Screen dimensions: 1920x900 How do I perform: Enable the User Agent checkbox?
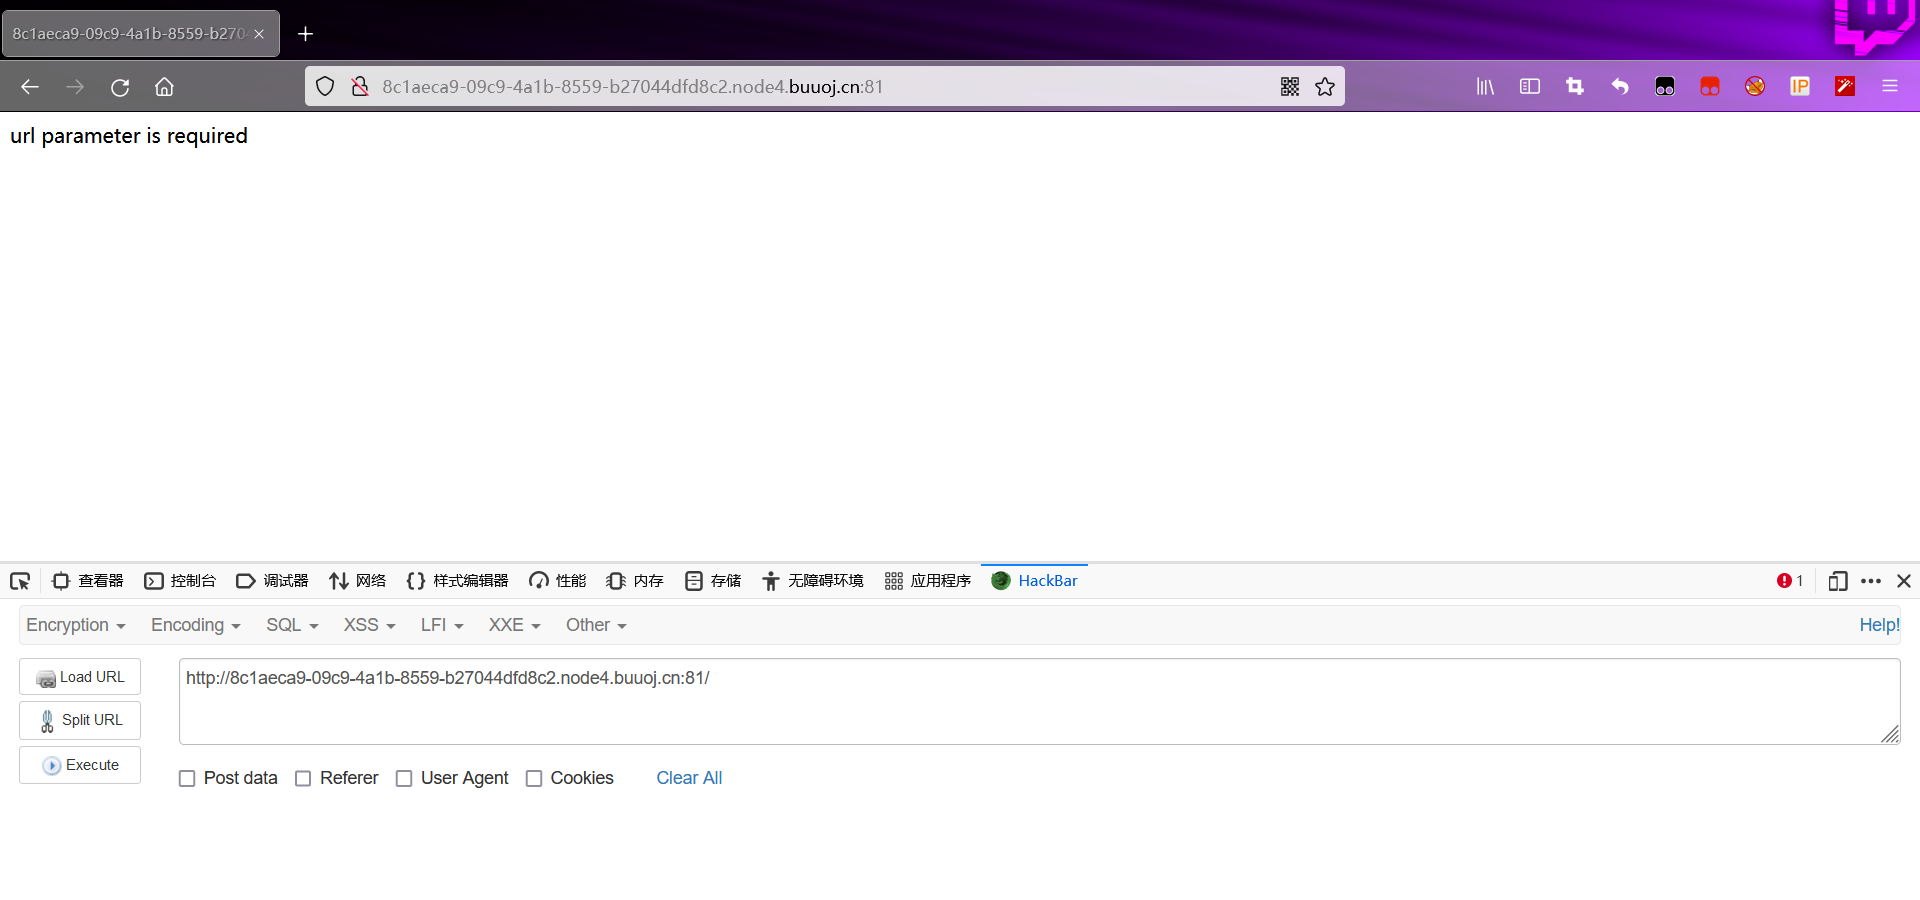(403, 778)
